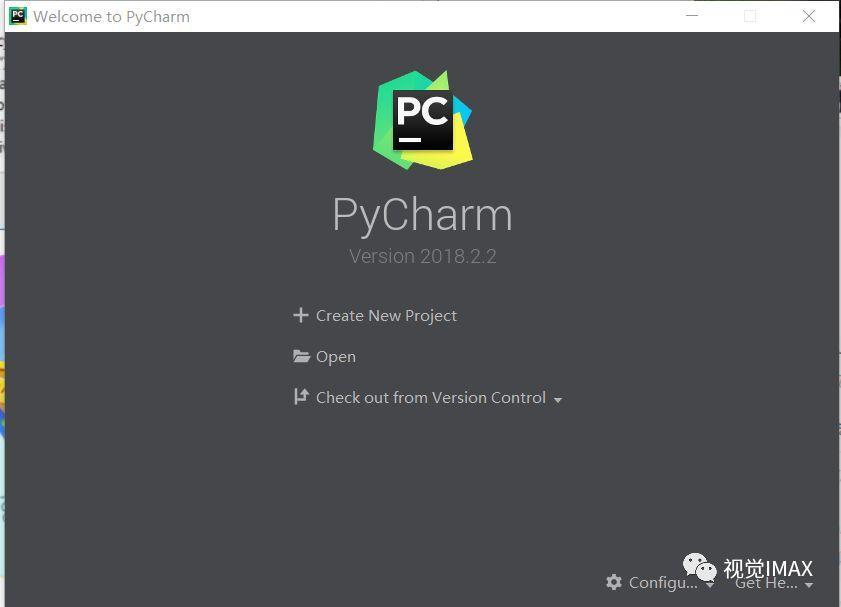This screenshot has width=841, height=607.
Task: Click the version control checkout branch icon
Action: click(301, 397)
